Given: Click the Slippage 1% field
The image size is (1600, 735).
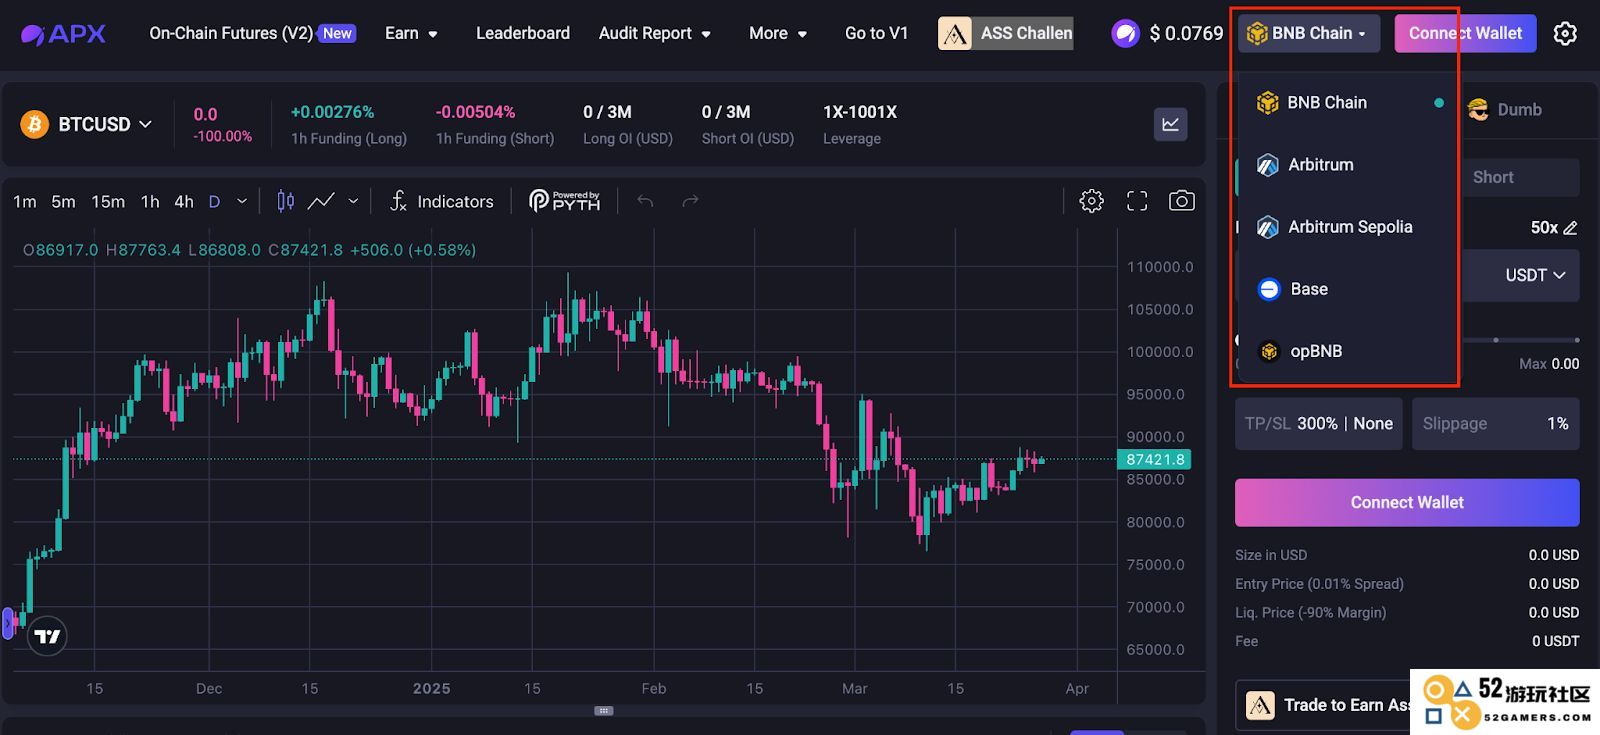Looking at the screenshot, I should point(1496,423).
